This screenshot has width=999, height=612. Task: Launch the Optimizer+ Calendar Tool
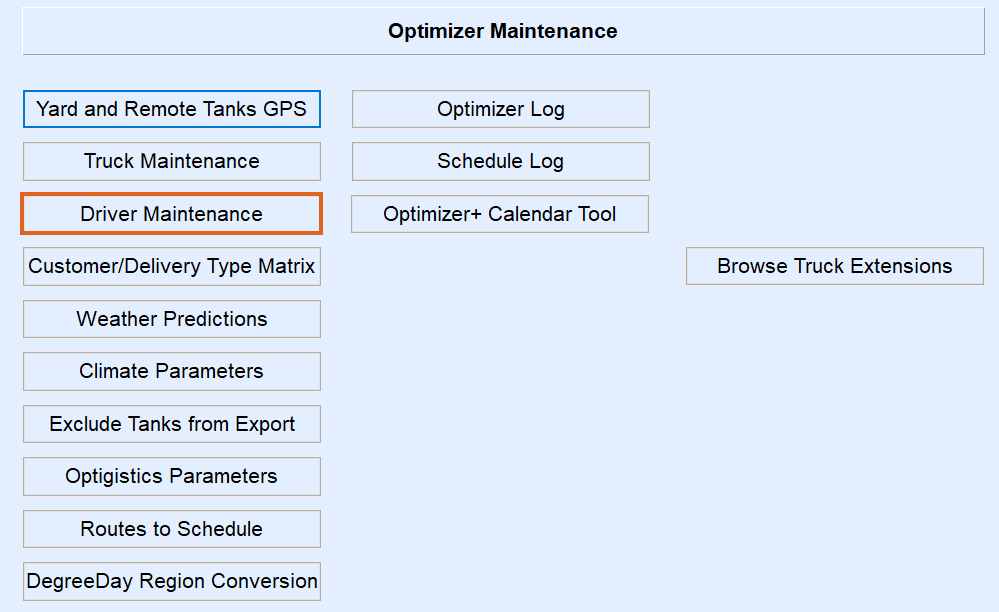pos(500,214)
